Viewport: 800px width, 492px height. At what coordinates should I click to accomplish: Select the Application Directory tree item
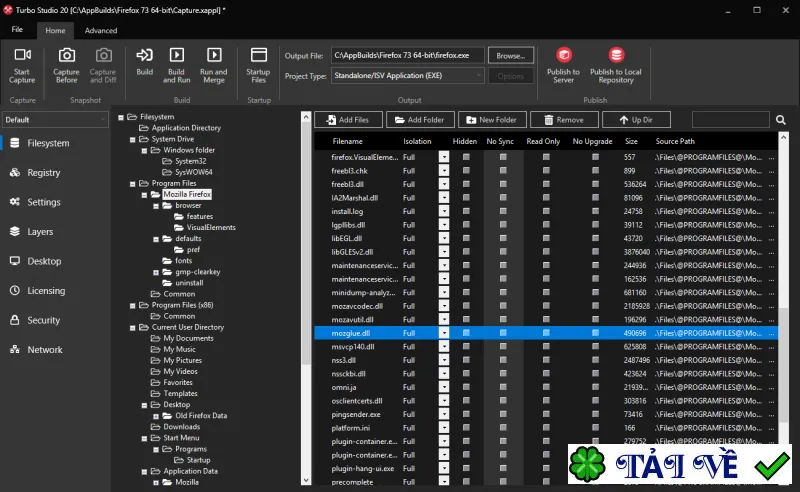(x=186, y=128)
